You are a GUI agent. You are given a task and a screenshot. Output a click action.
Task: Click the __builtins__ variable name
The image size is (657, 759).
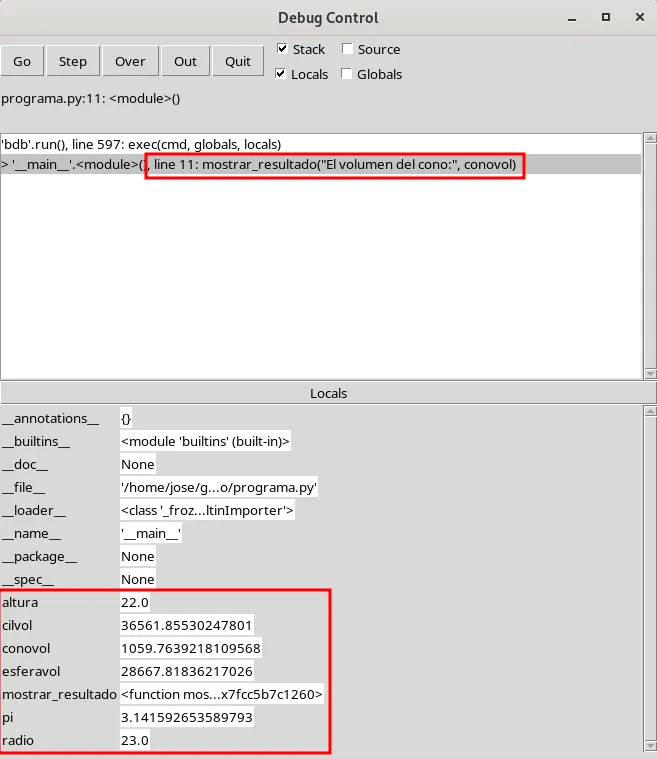point(36,441)
